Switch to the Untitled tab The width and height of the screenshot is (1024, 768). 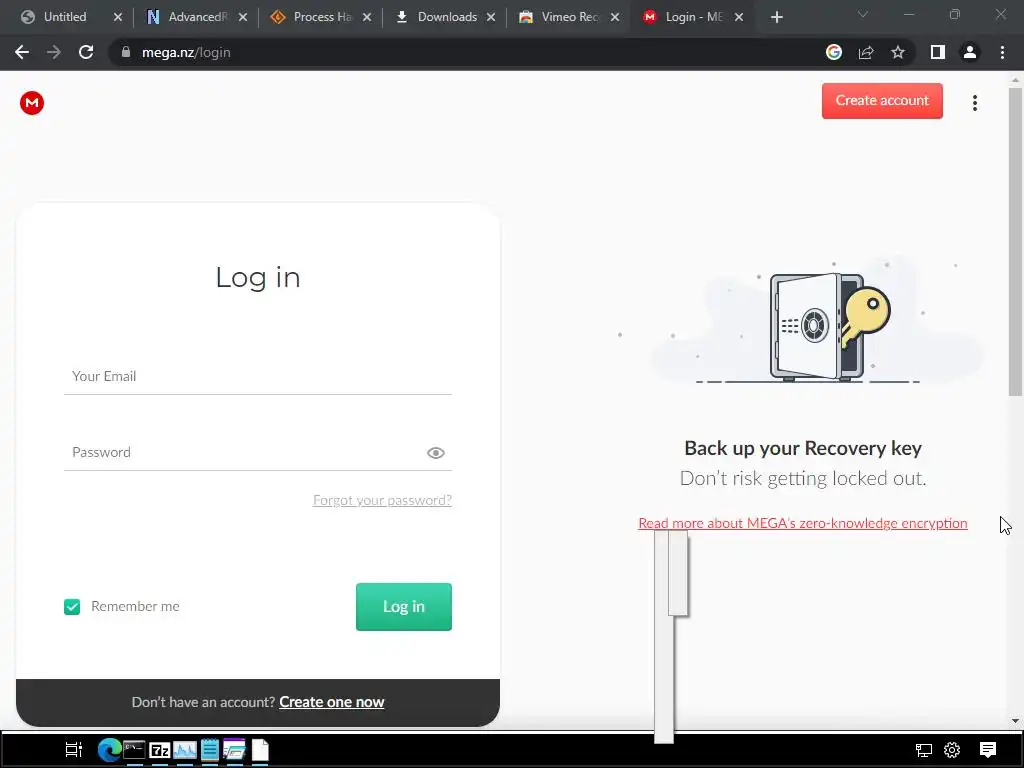pyautogui.click(x=65, y=17)
